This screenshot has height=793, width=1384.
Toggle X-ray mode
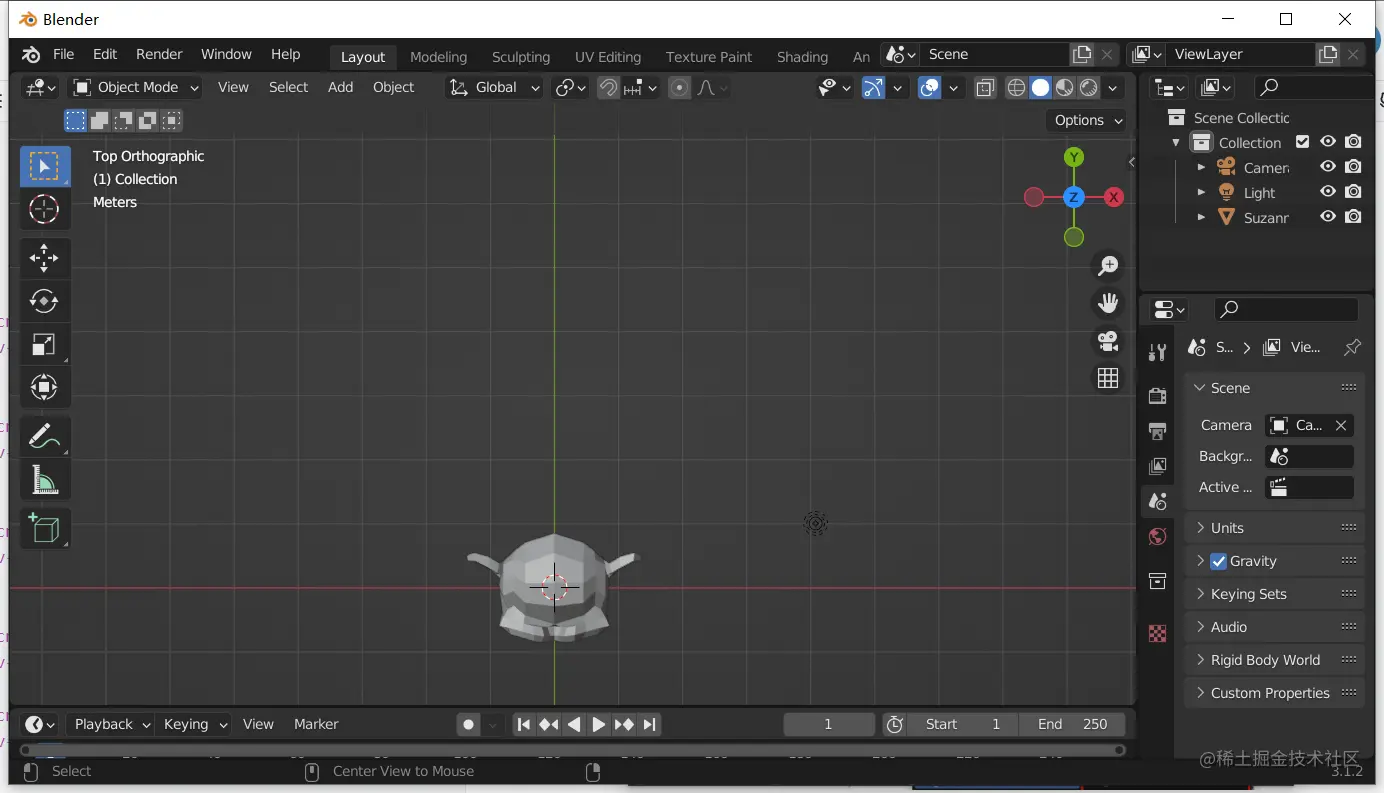[985, 88]
